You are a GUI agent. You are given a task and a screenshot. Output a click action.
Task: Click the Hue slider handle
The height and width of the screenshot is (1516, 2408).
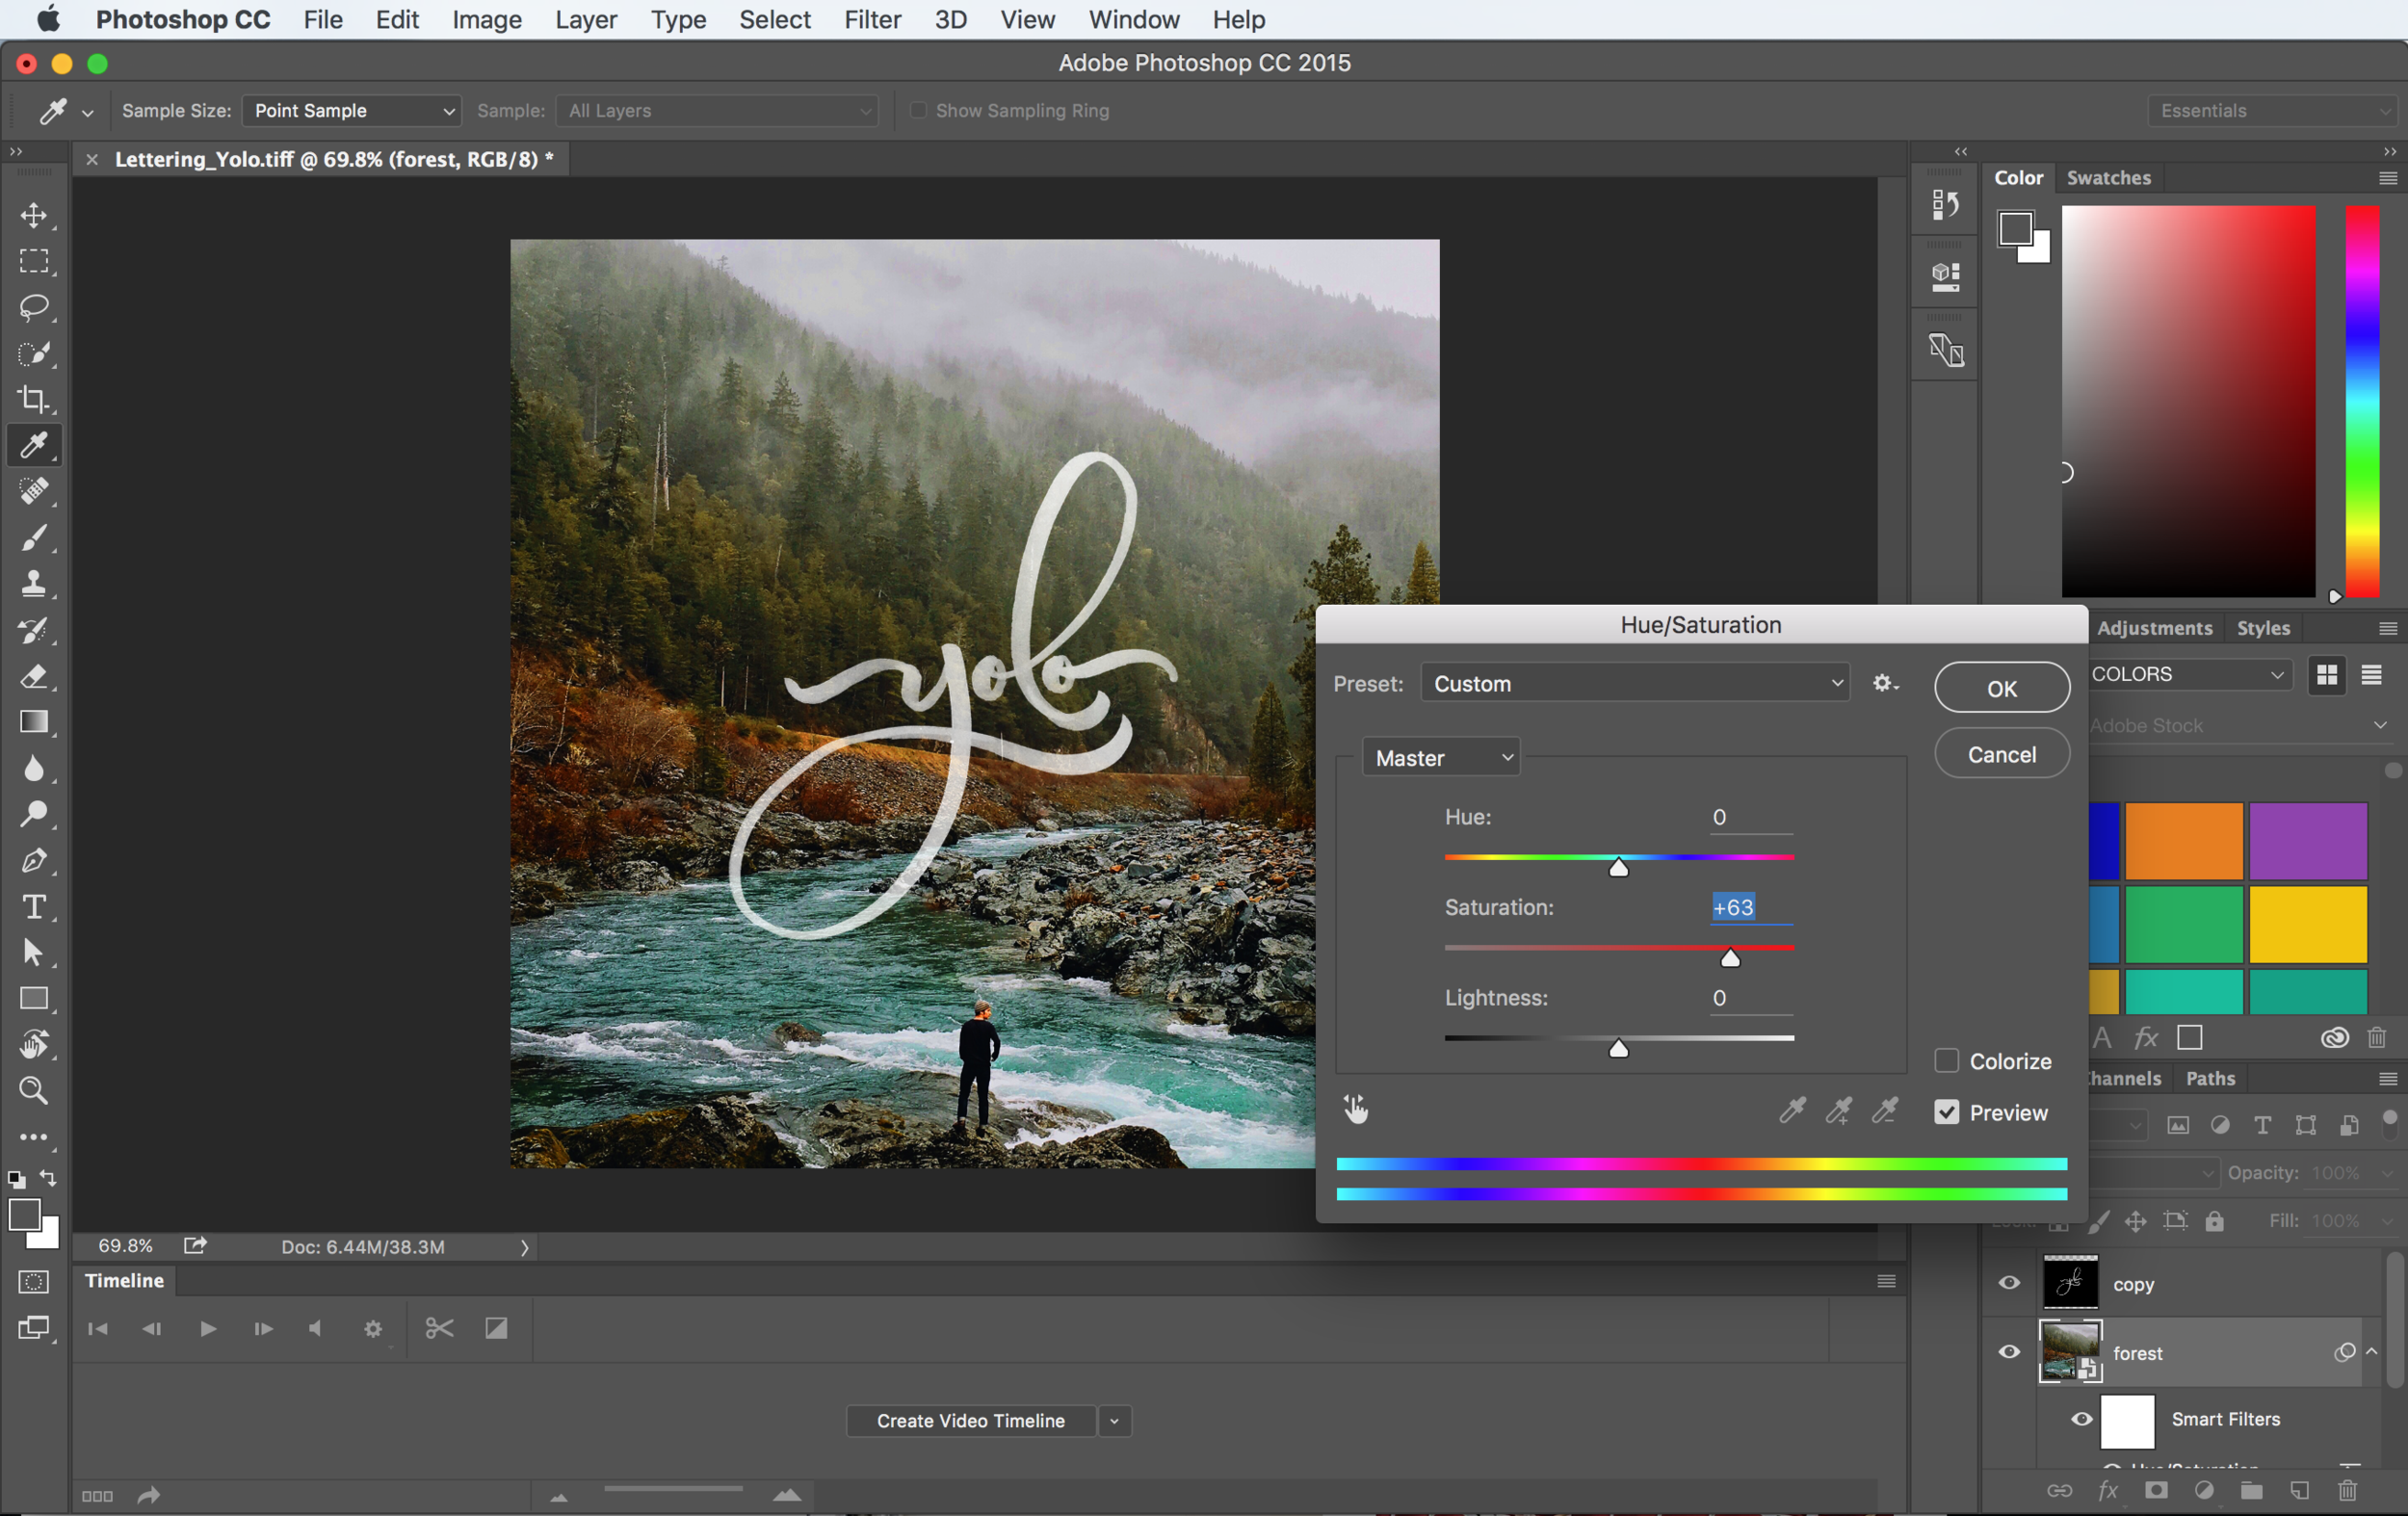click(x=1618, y=867)
